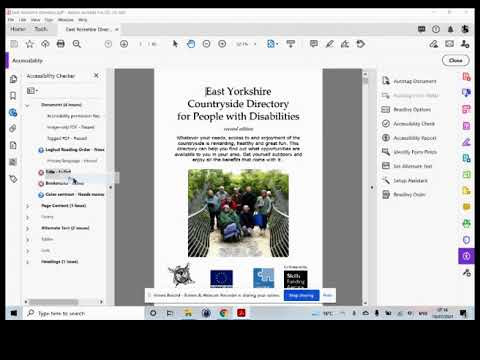Close the Accessibility Checker panel

96,76
